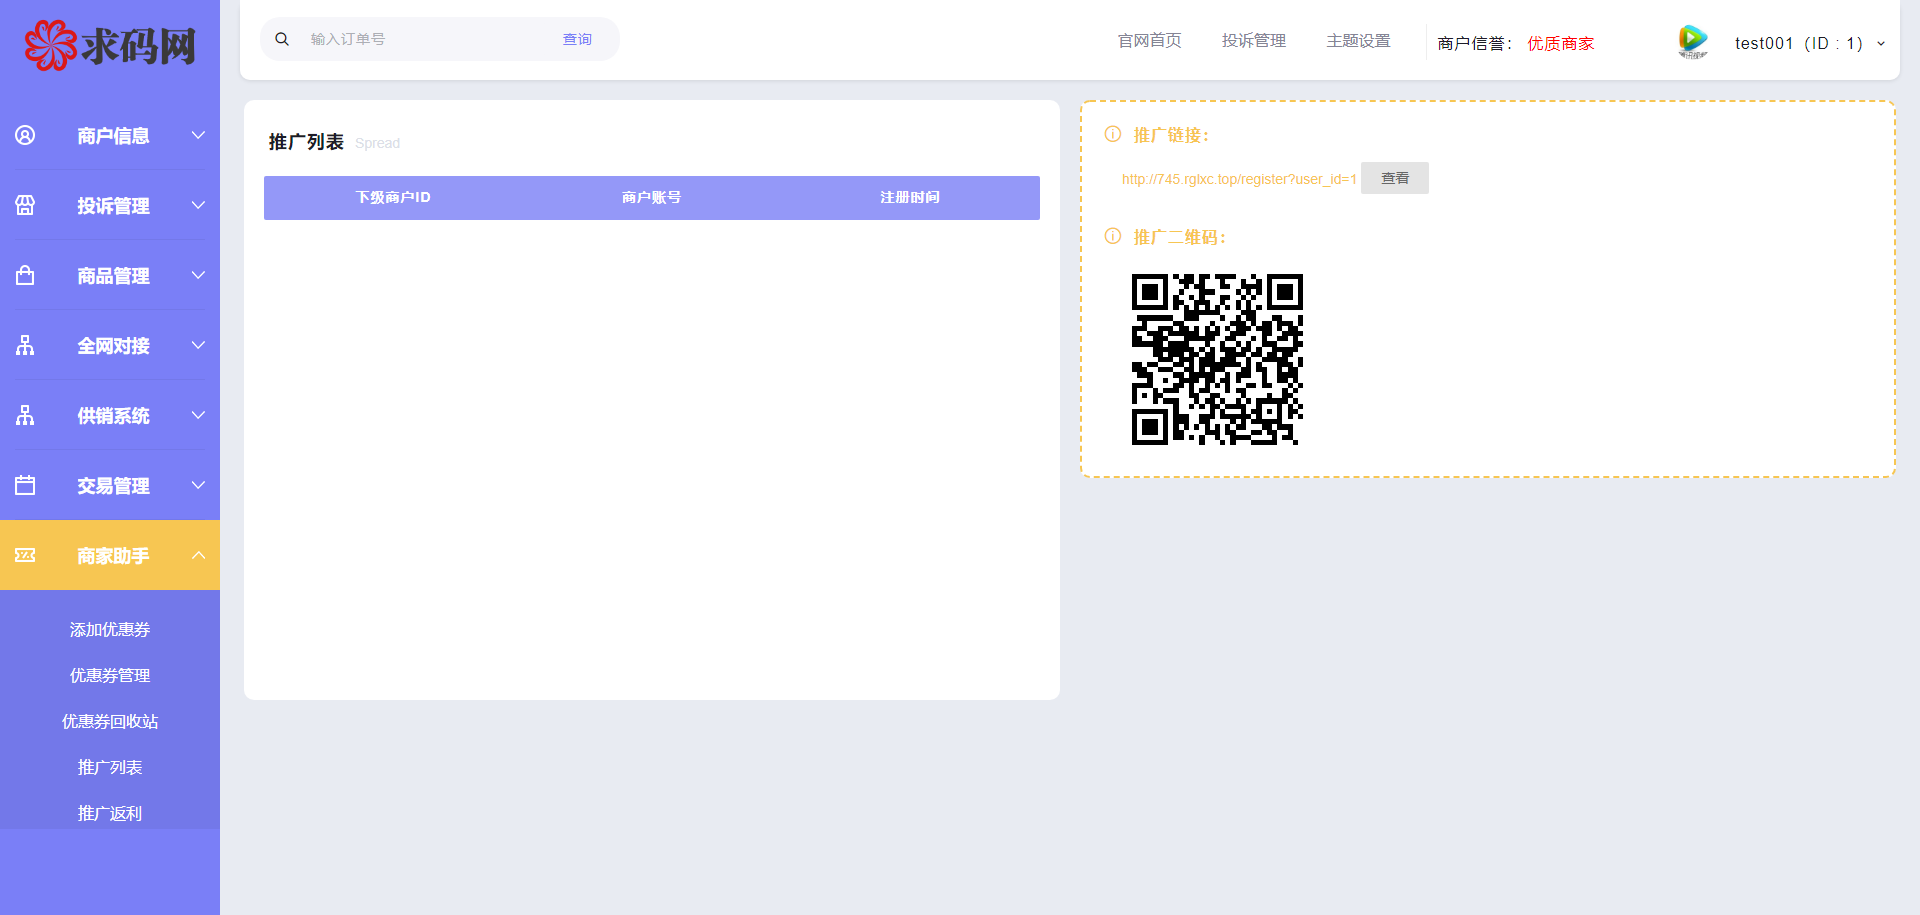Screen dimensions: 1920x915
Task: Open the promotion register URL link
Action: click(1239, 179)
